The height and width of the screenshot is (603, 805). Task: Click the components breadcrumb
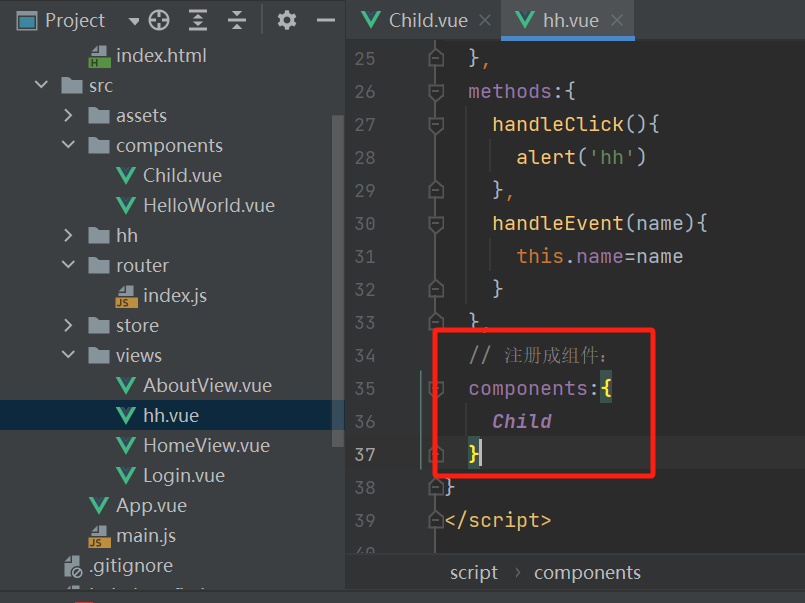point(587,572)
